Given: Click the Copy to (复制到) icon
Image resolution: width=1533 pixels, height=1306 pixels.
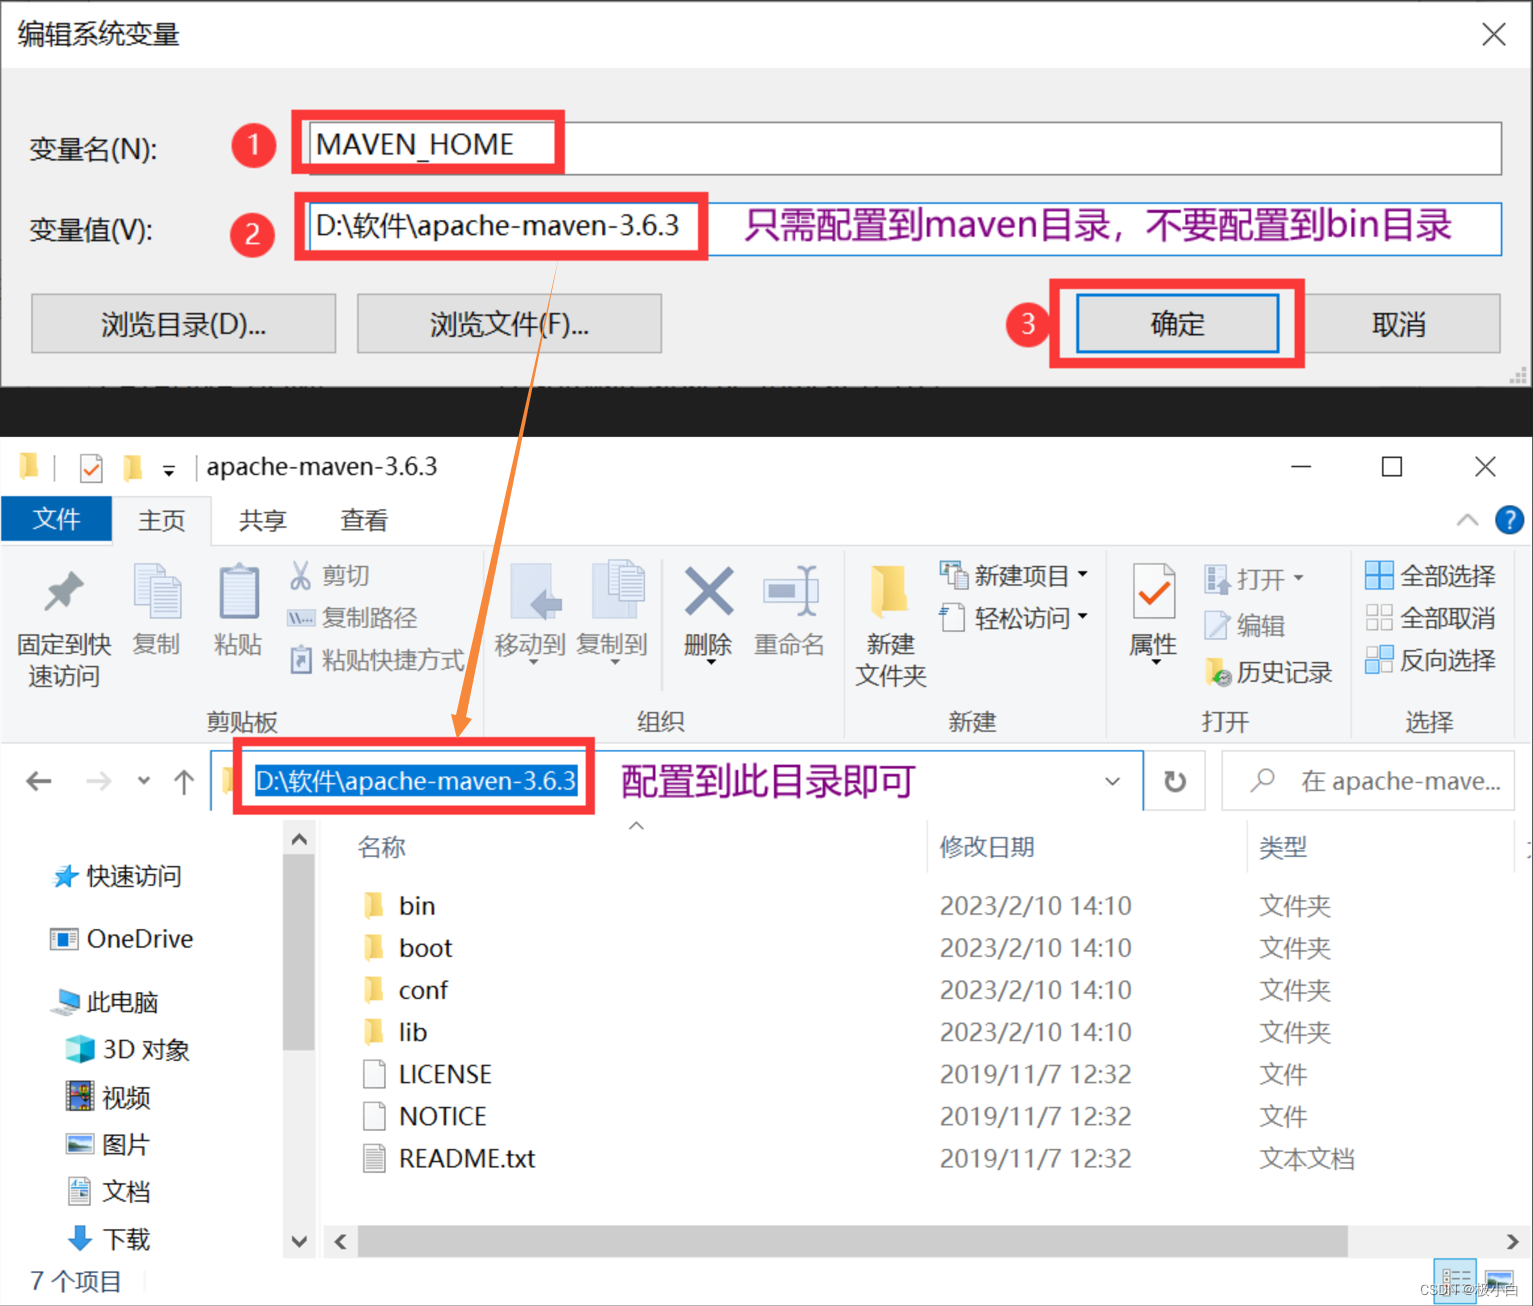Looking at the screenshot, I should pos(617,590).
